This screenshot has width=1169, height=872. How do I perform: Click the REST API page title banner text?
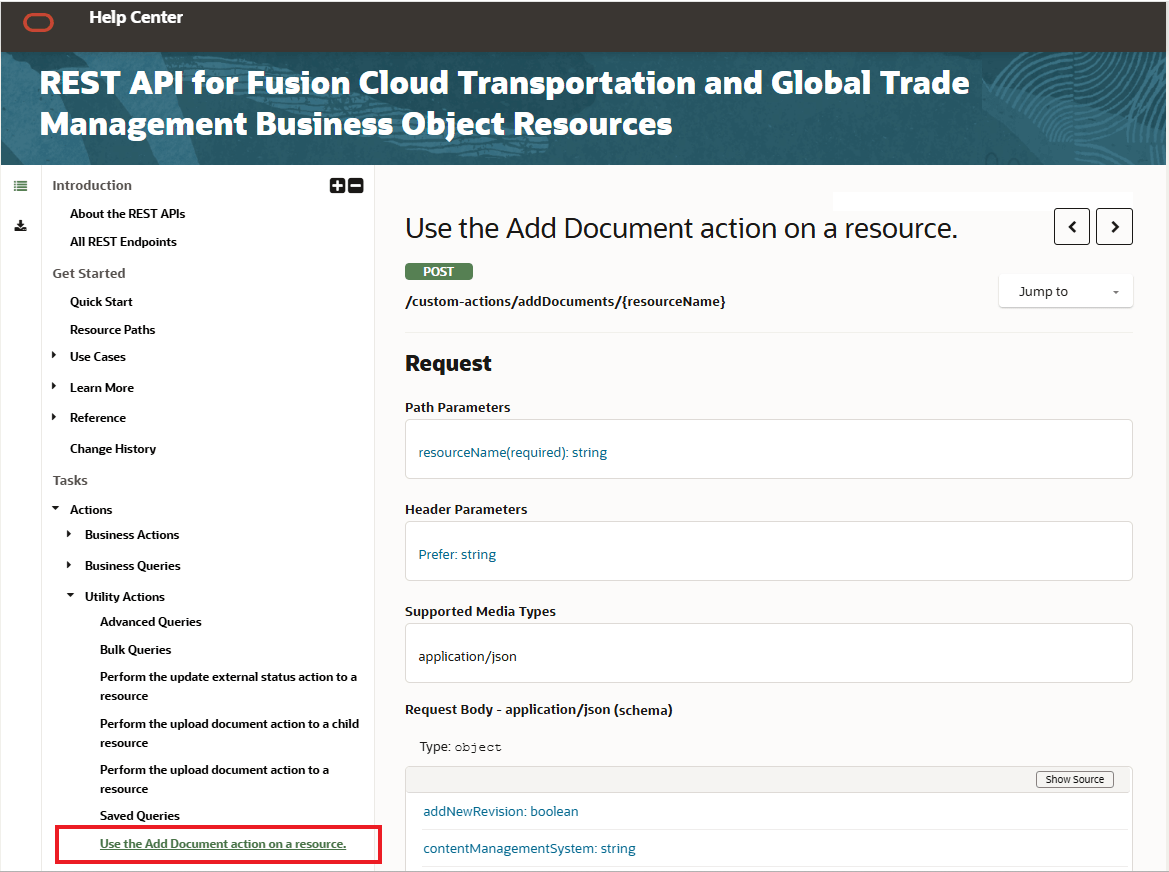[x=504, y=104]
